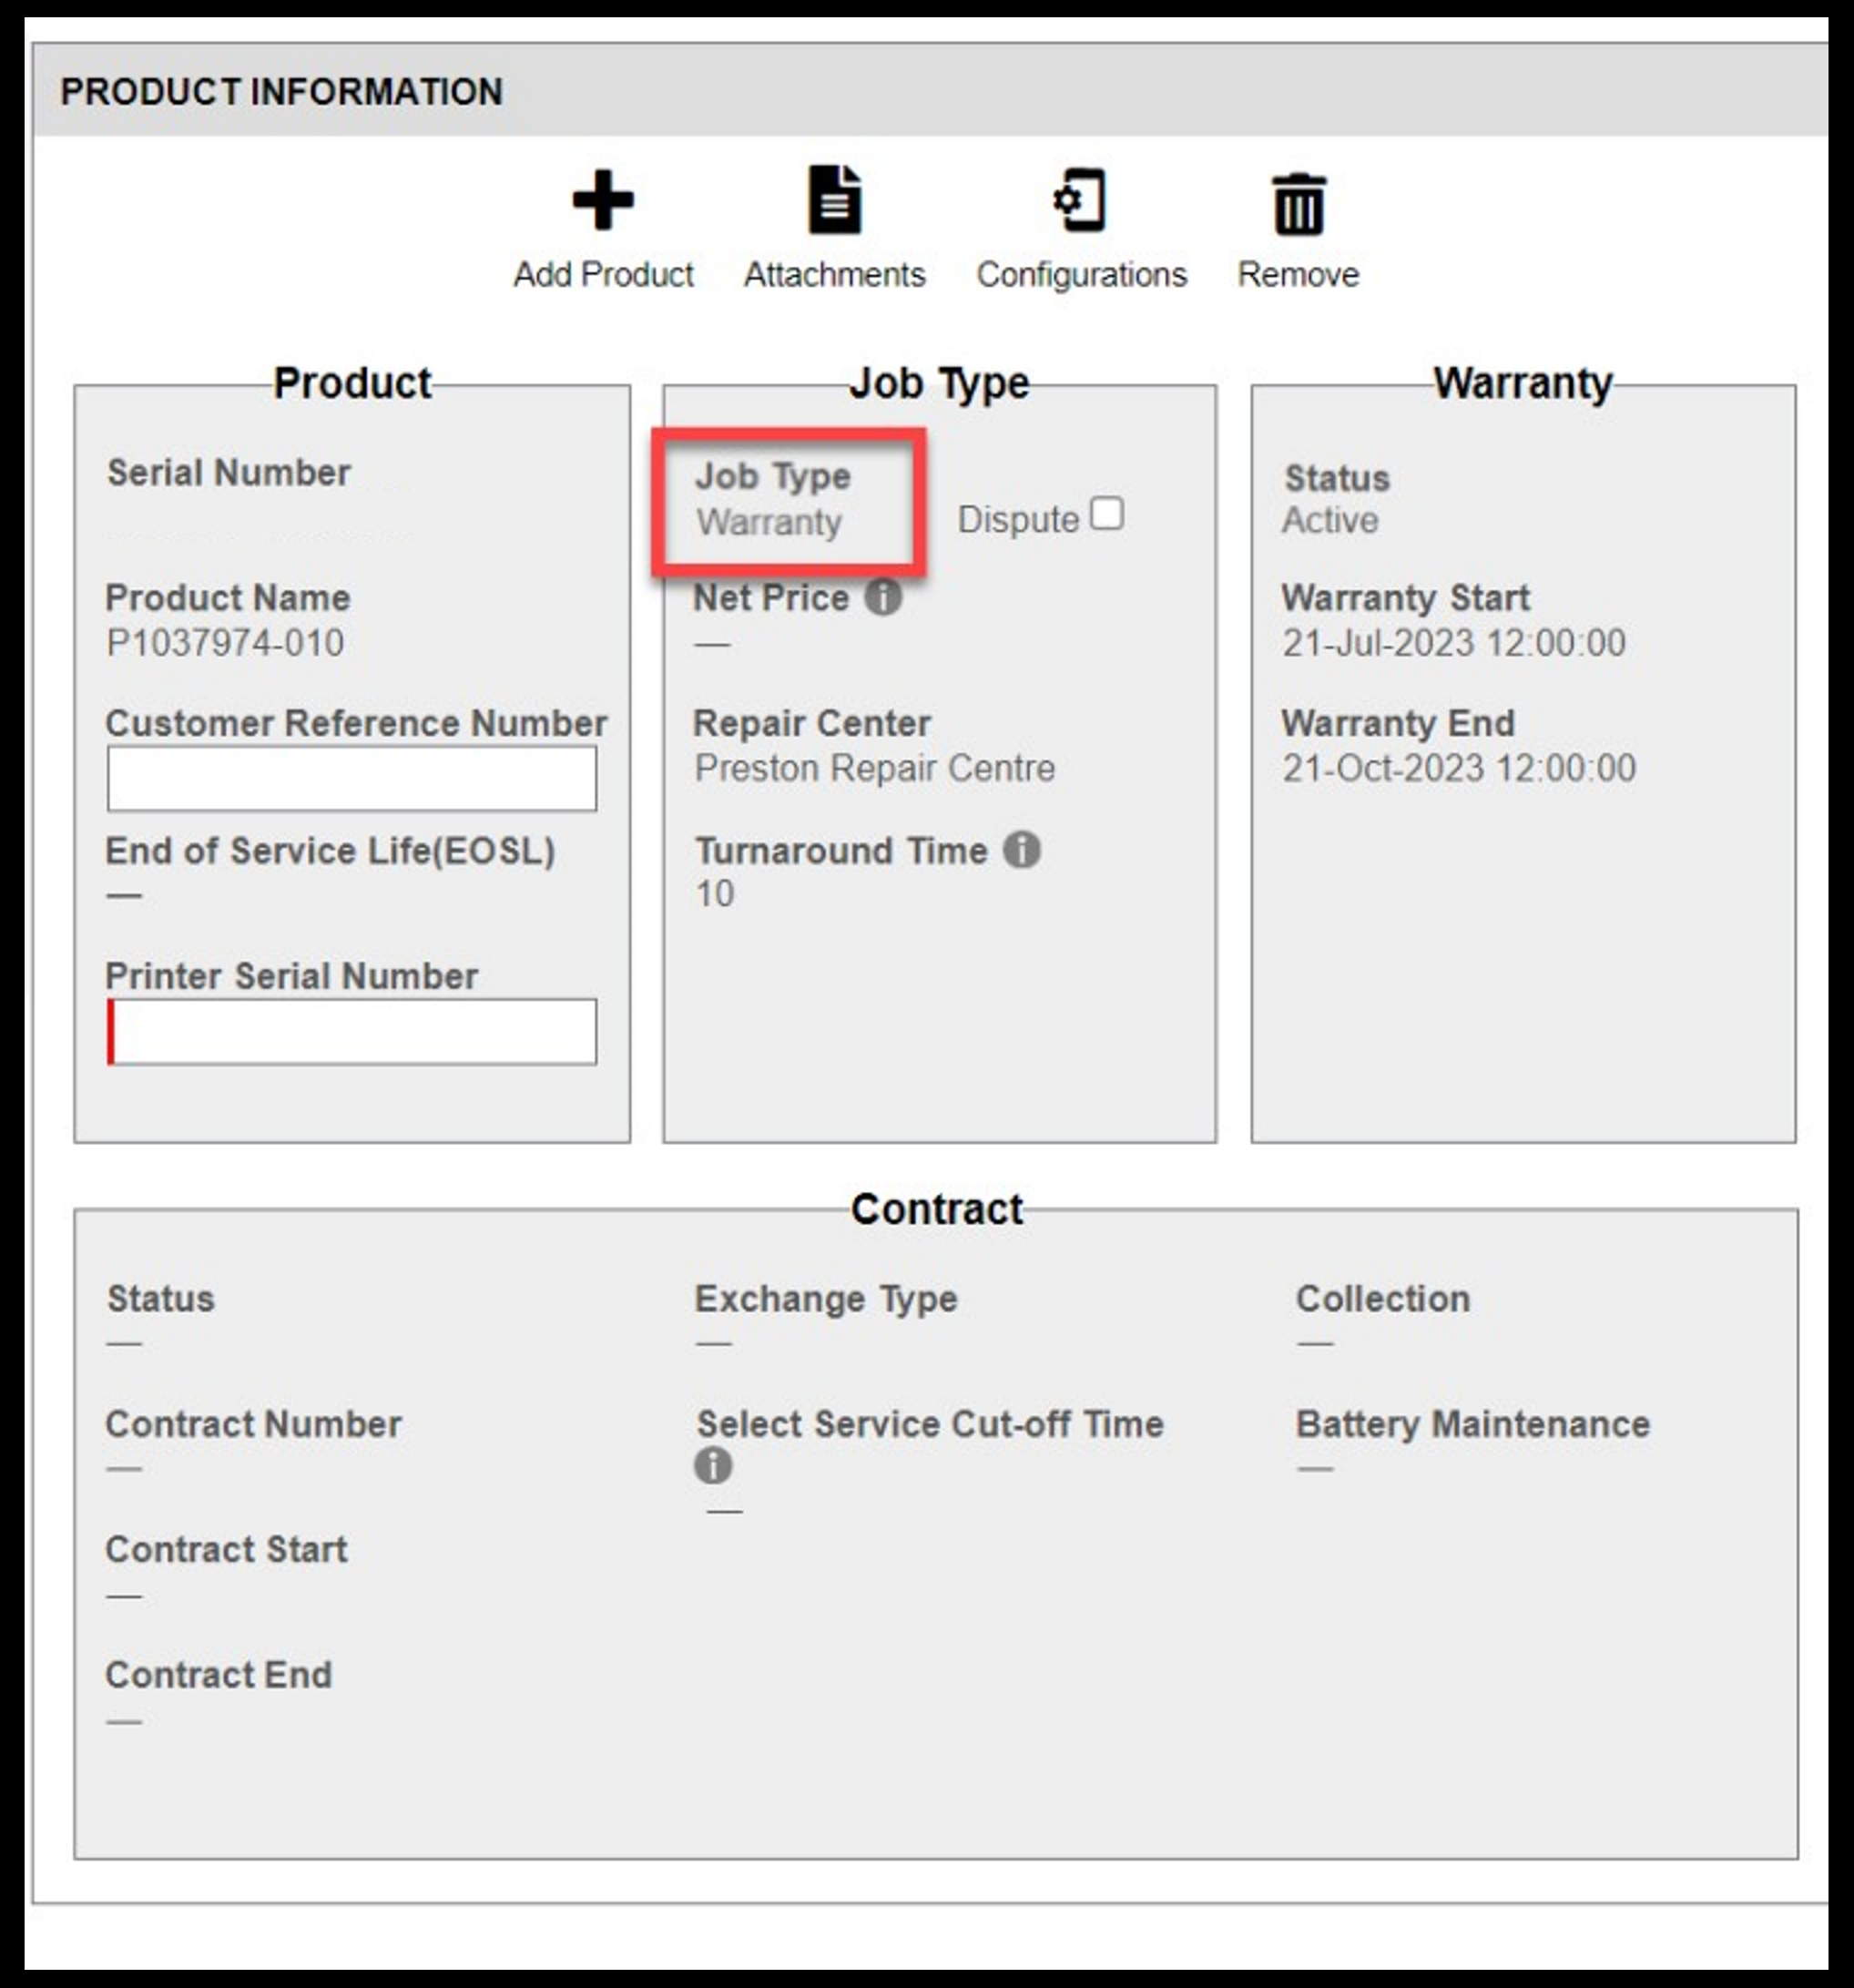Image resolution: width=1854 pixels, height=1988 pixels.
Task: Click the Remove trash can icon
Action: point(1299,203)
